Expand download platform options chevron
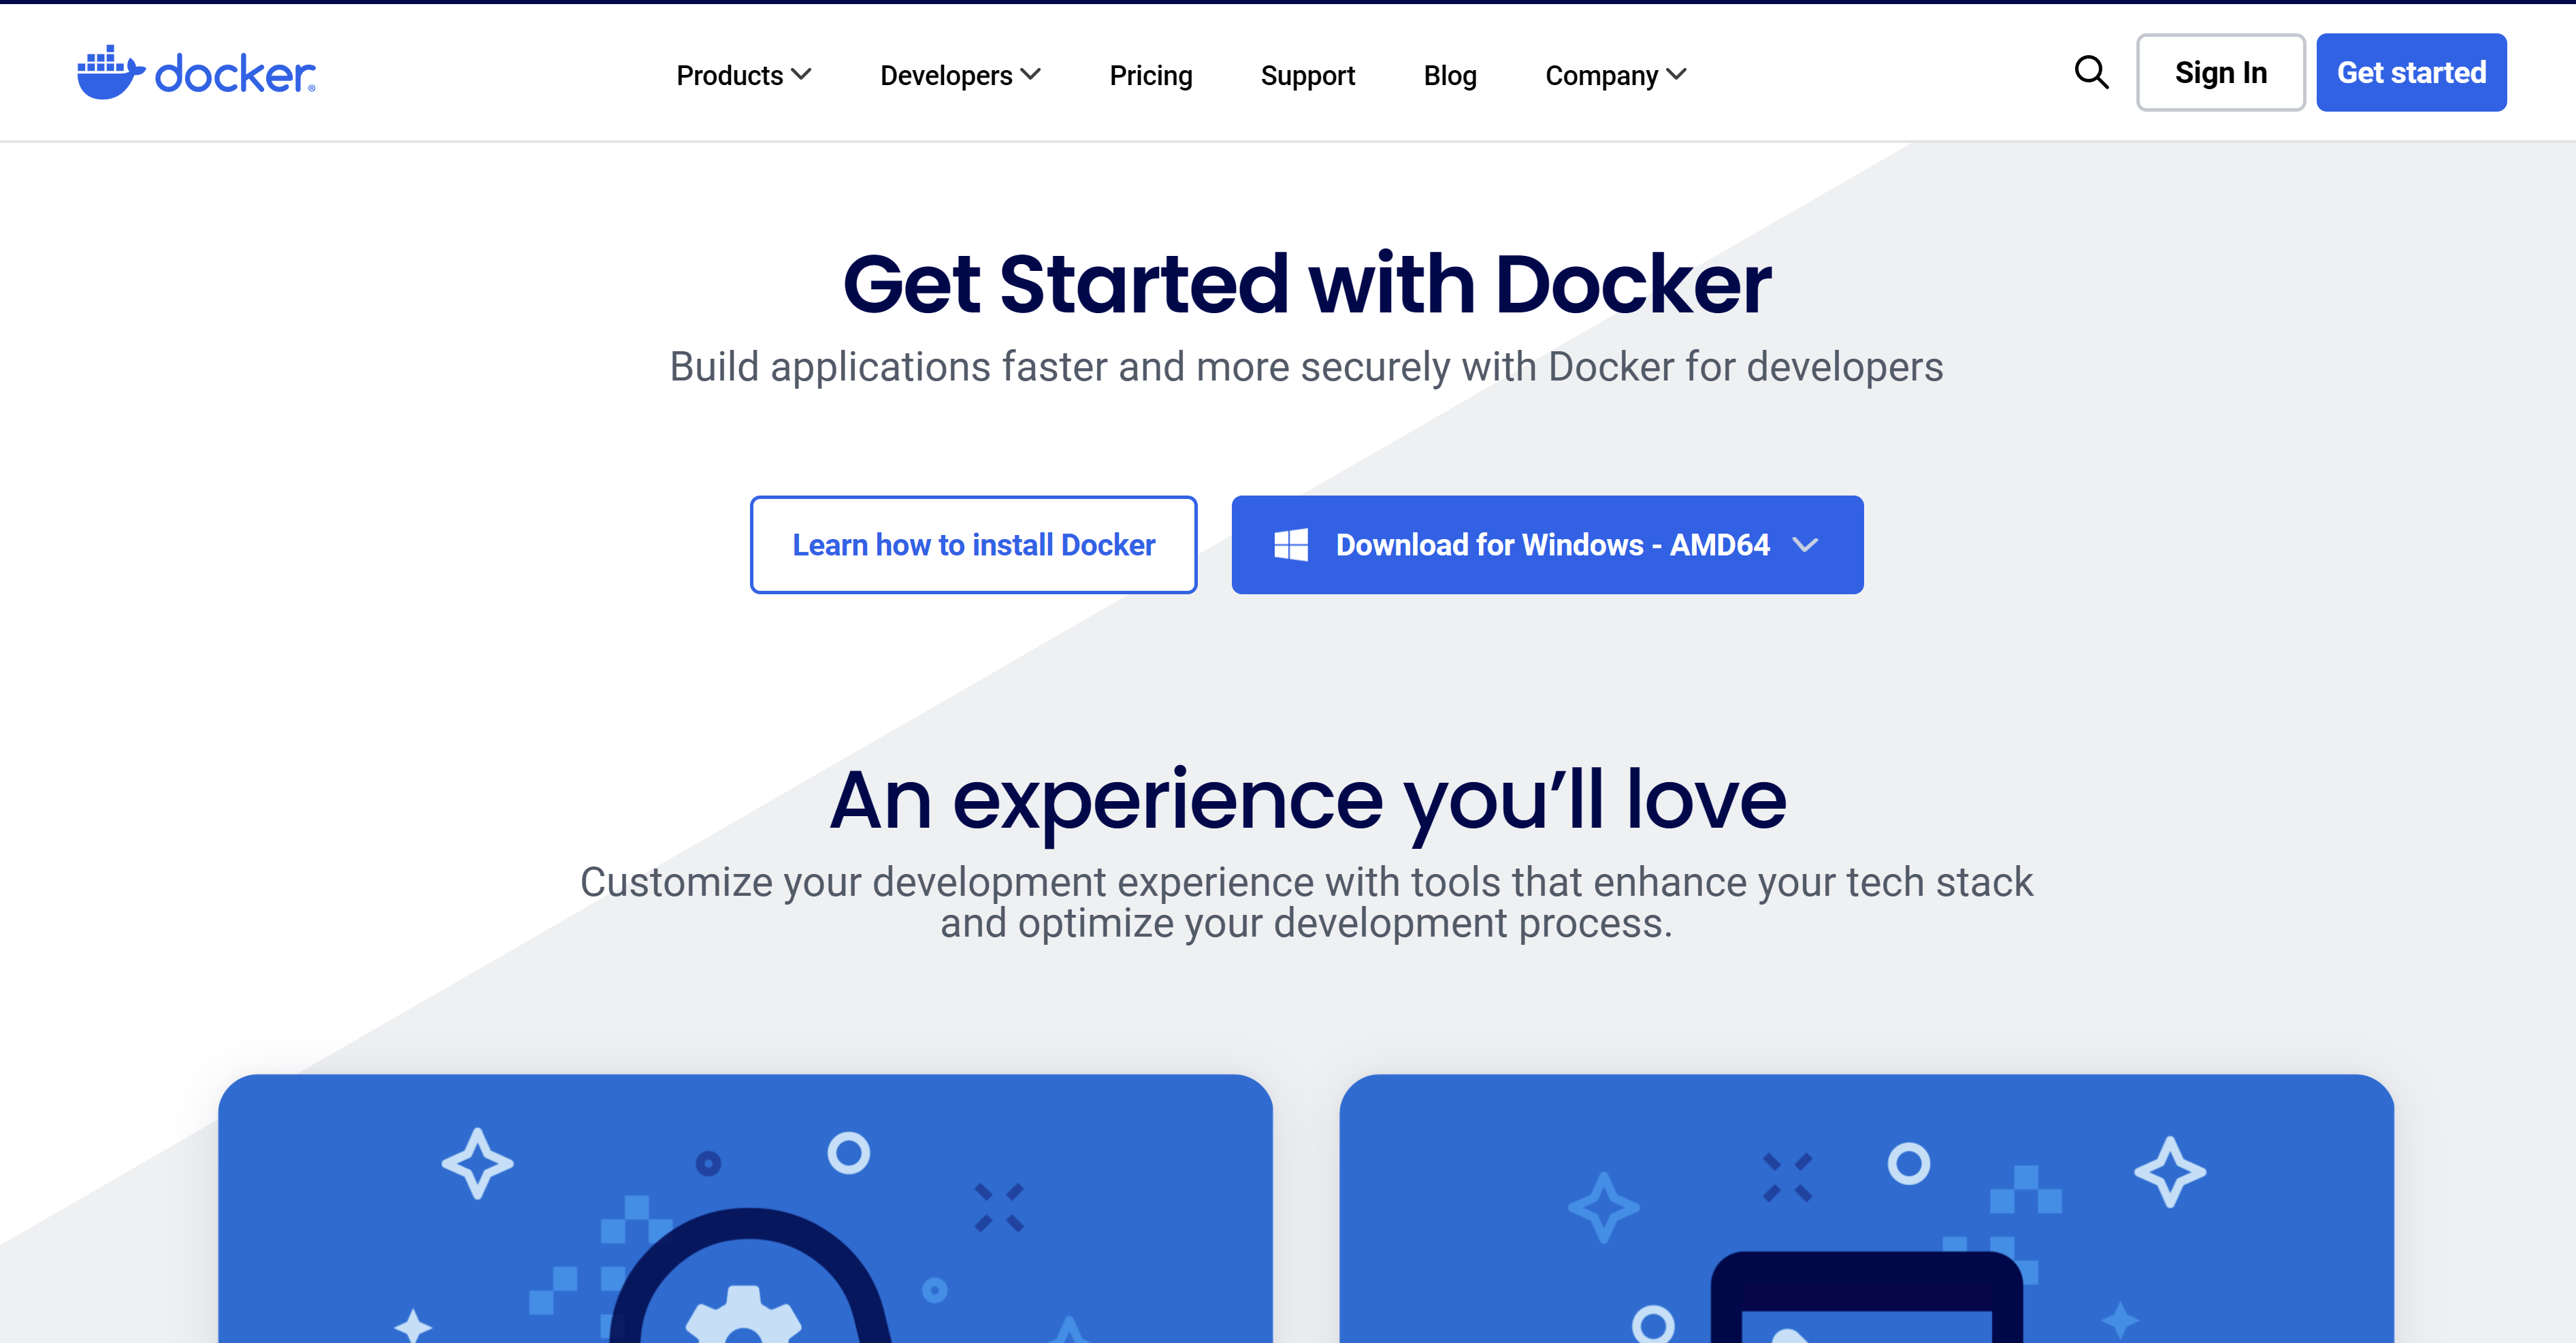Viewport: 2576px width, 1343px height. click(x=1805, y=545)
